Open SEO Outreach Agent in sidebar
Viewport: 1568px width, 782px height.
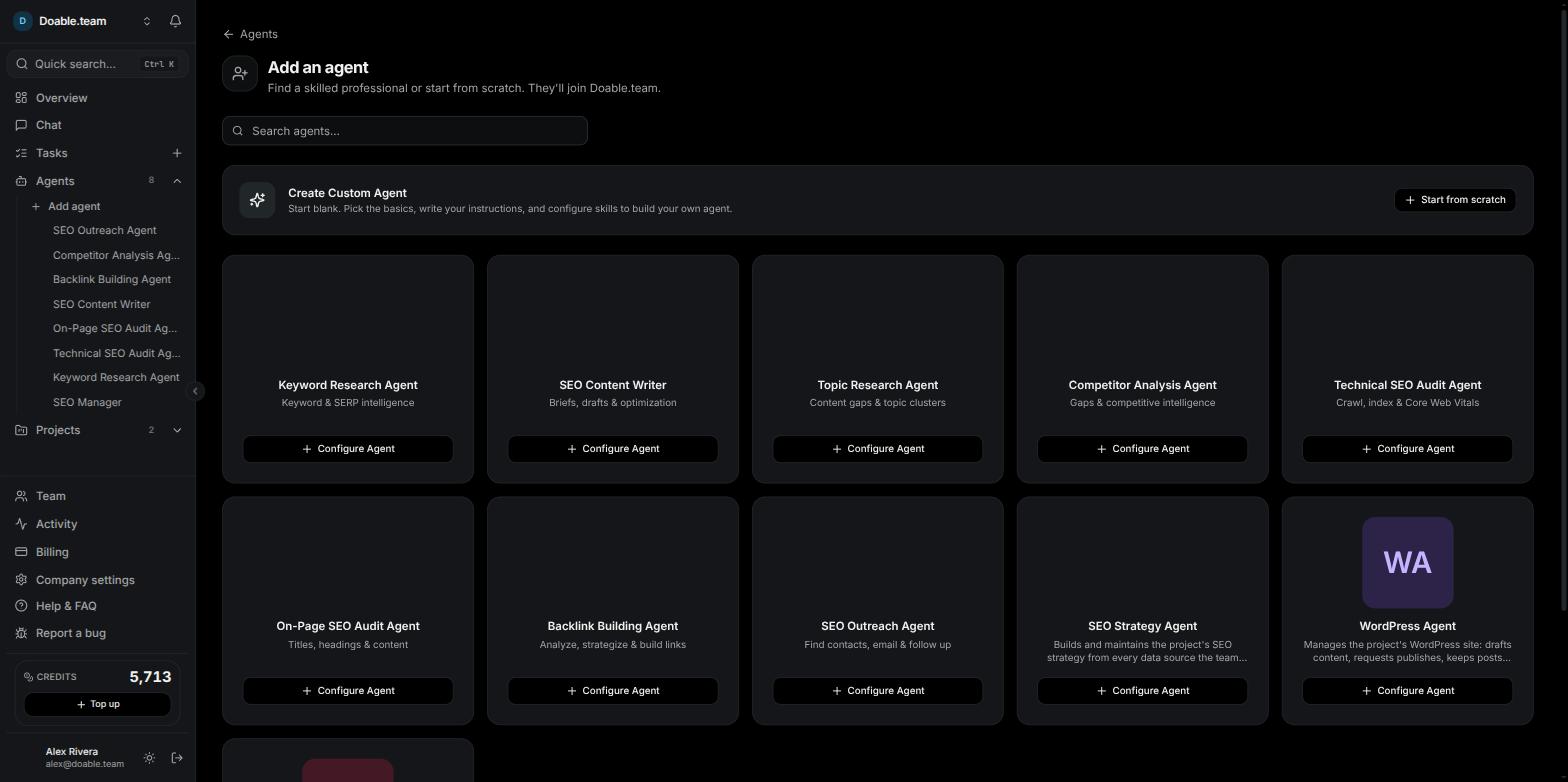click(x=104, y=230)
